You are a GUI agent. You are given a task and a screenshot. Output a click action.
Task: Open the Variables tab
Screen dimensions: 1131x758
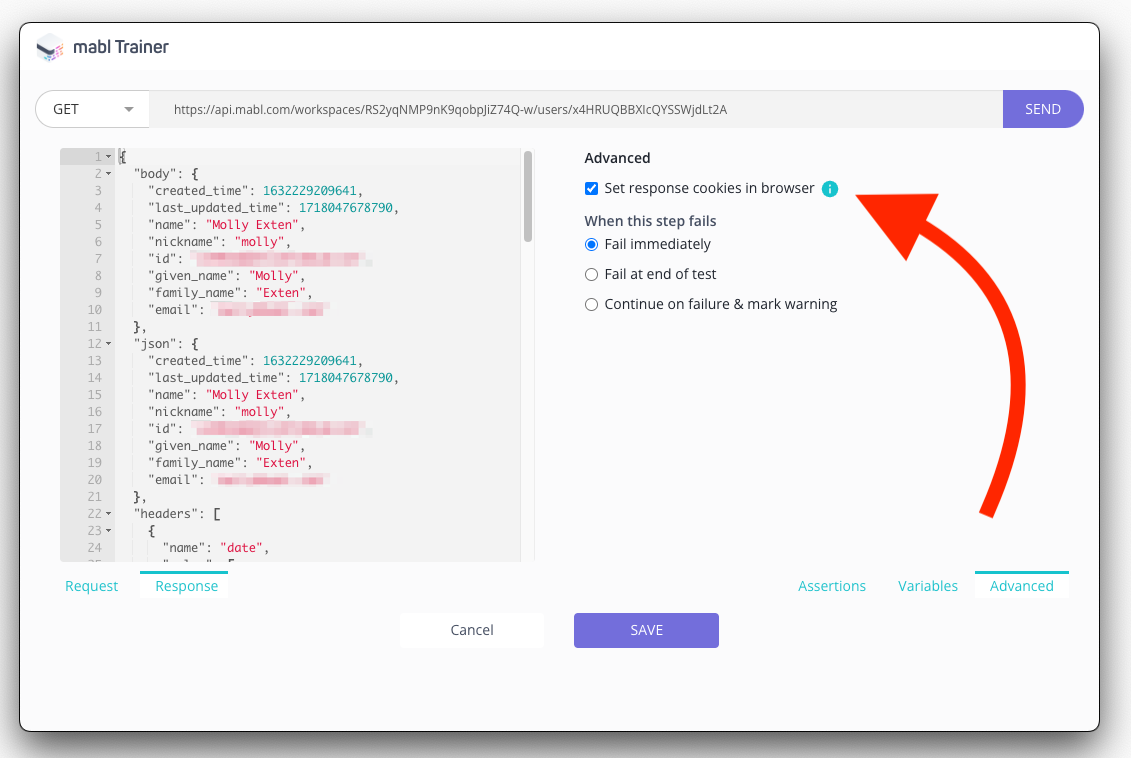(x=928, y=586)
